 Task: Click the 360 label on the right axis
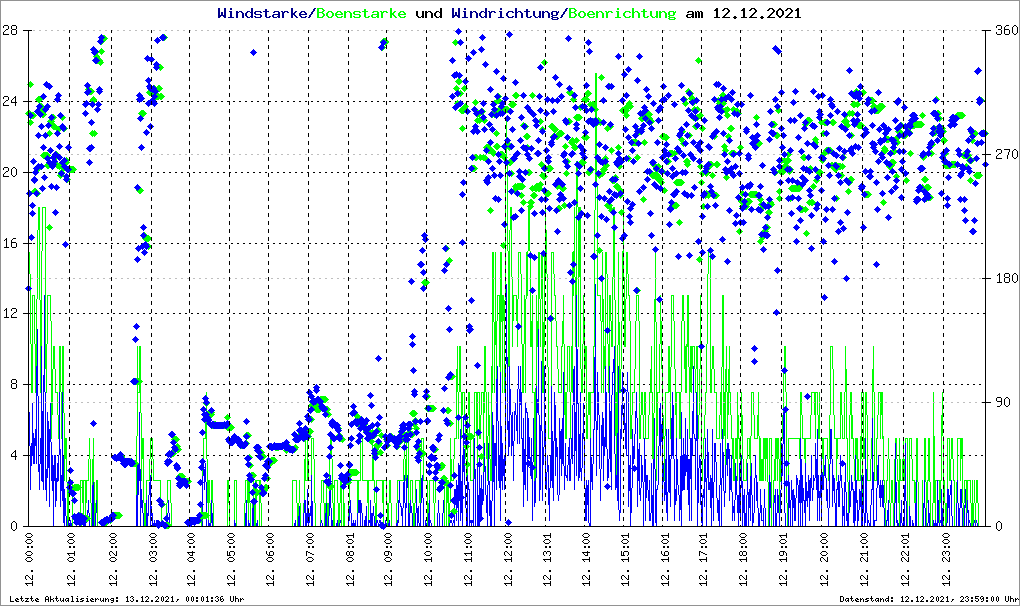pyautogui.click(x=1003, y=30)
